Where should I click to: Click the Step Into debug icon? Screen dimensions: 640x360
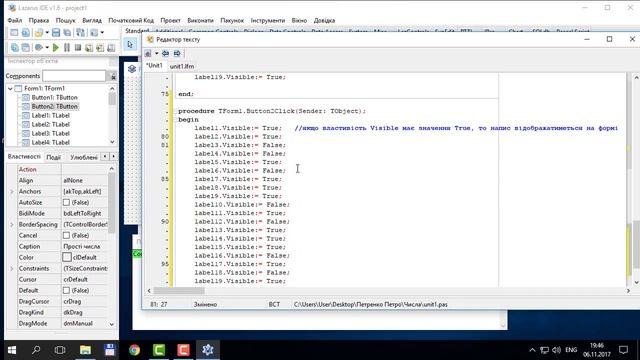point(89,47)
